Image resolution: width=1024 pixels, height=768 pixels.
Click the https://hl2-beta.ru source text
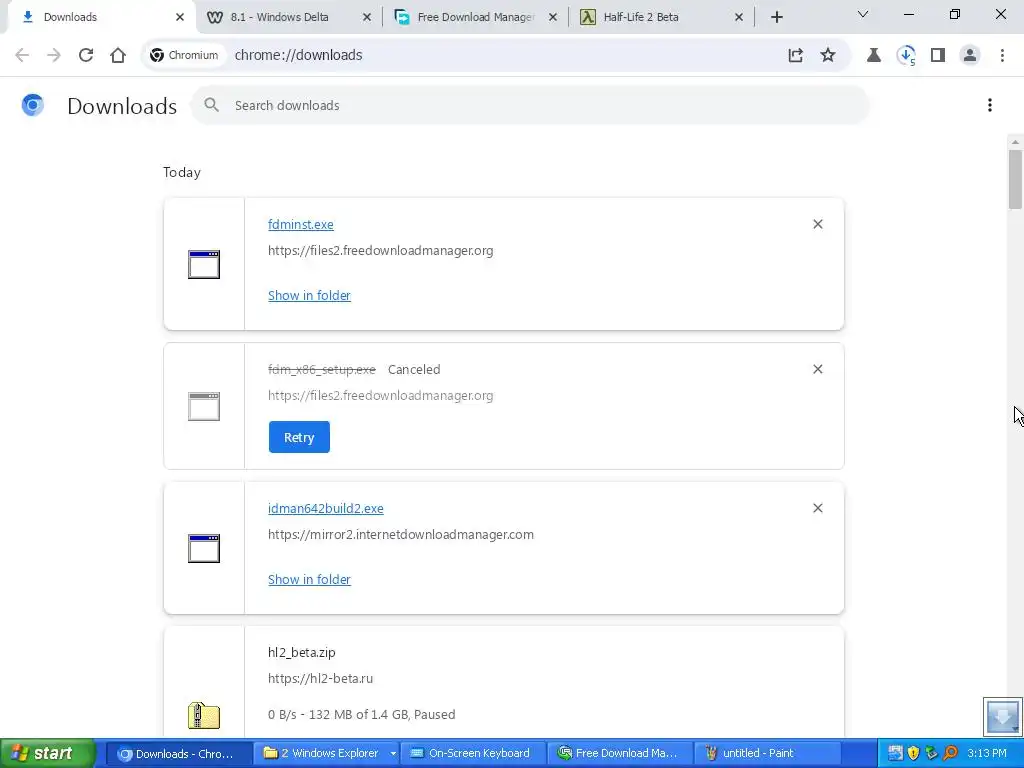320,679
